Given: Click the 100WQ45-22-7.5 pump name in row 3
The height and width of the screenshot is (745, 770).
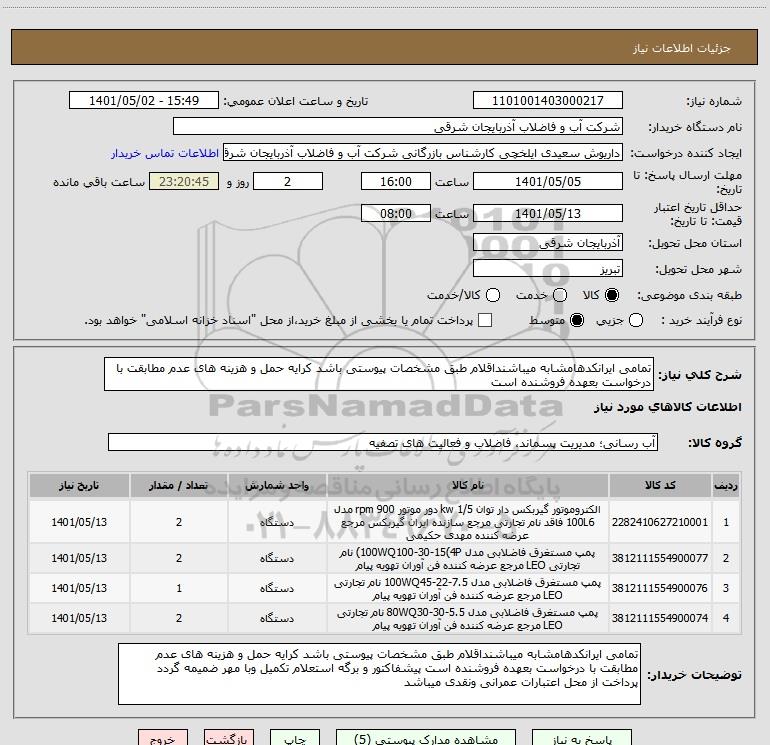Looking at the screenshot, I should pyautogui.click(x=468, y=588).
